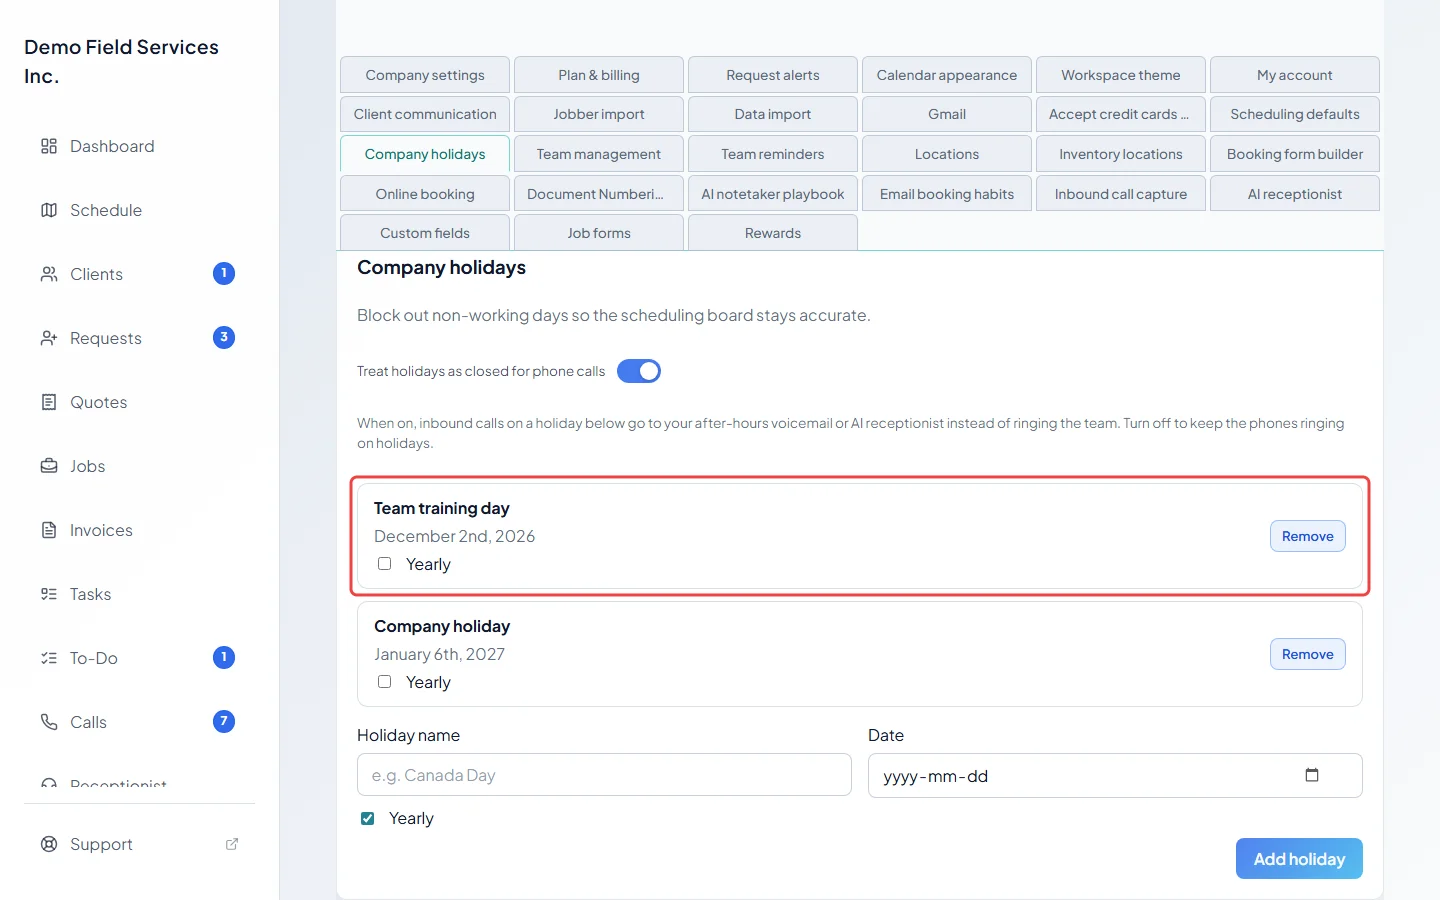Click the Add holiday button
The width and height of the screenshot is (1440, 900).
(1299, 859)
